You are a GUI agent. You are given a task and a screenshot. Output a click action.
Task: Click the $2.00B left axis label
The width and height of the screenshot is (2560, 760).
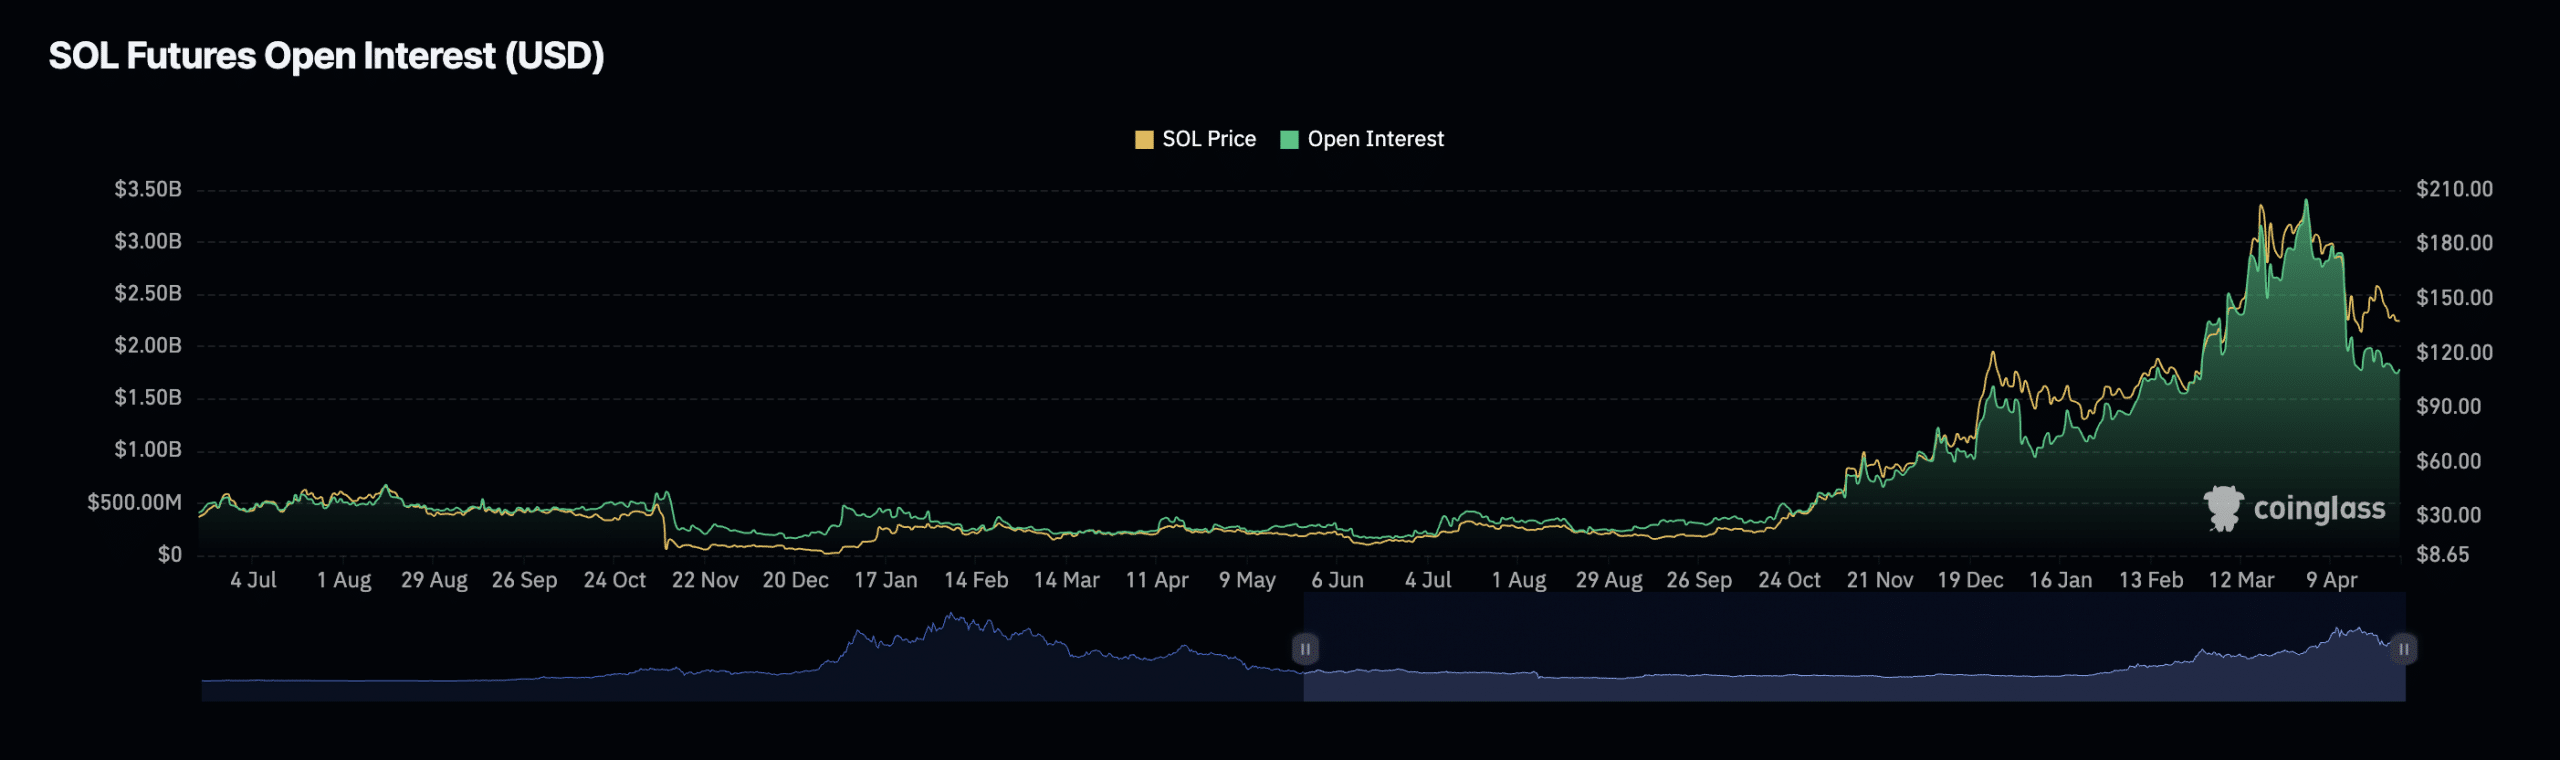click(148, 345)
